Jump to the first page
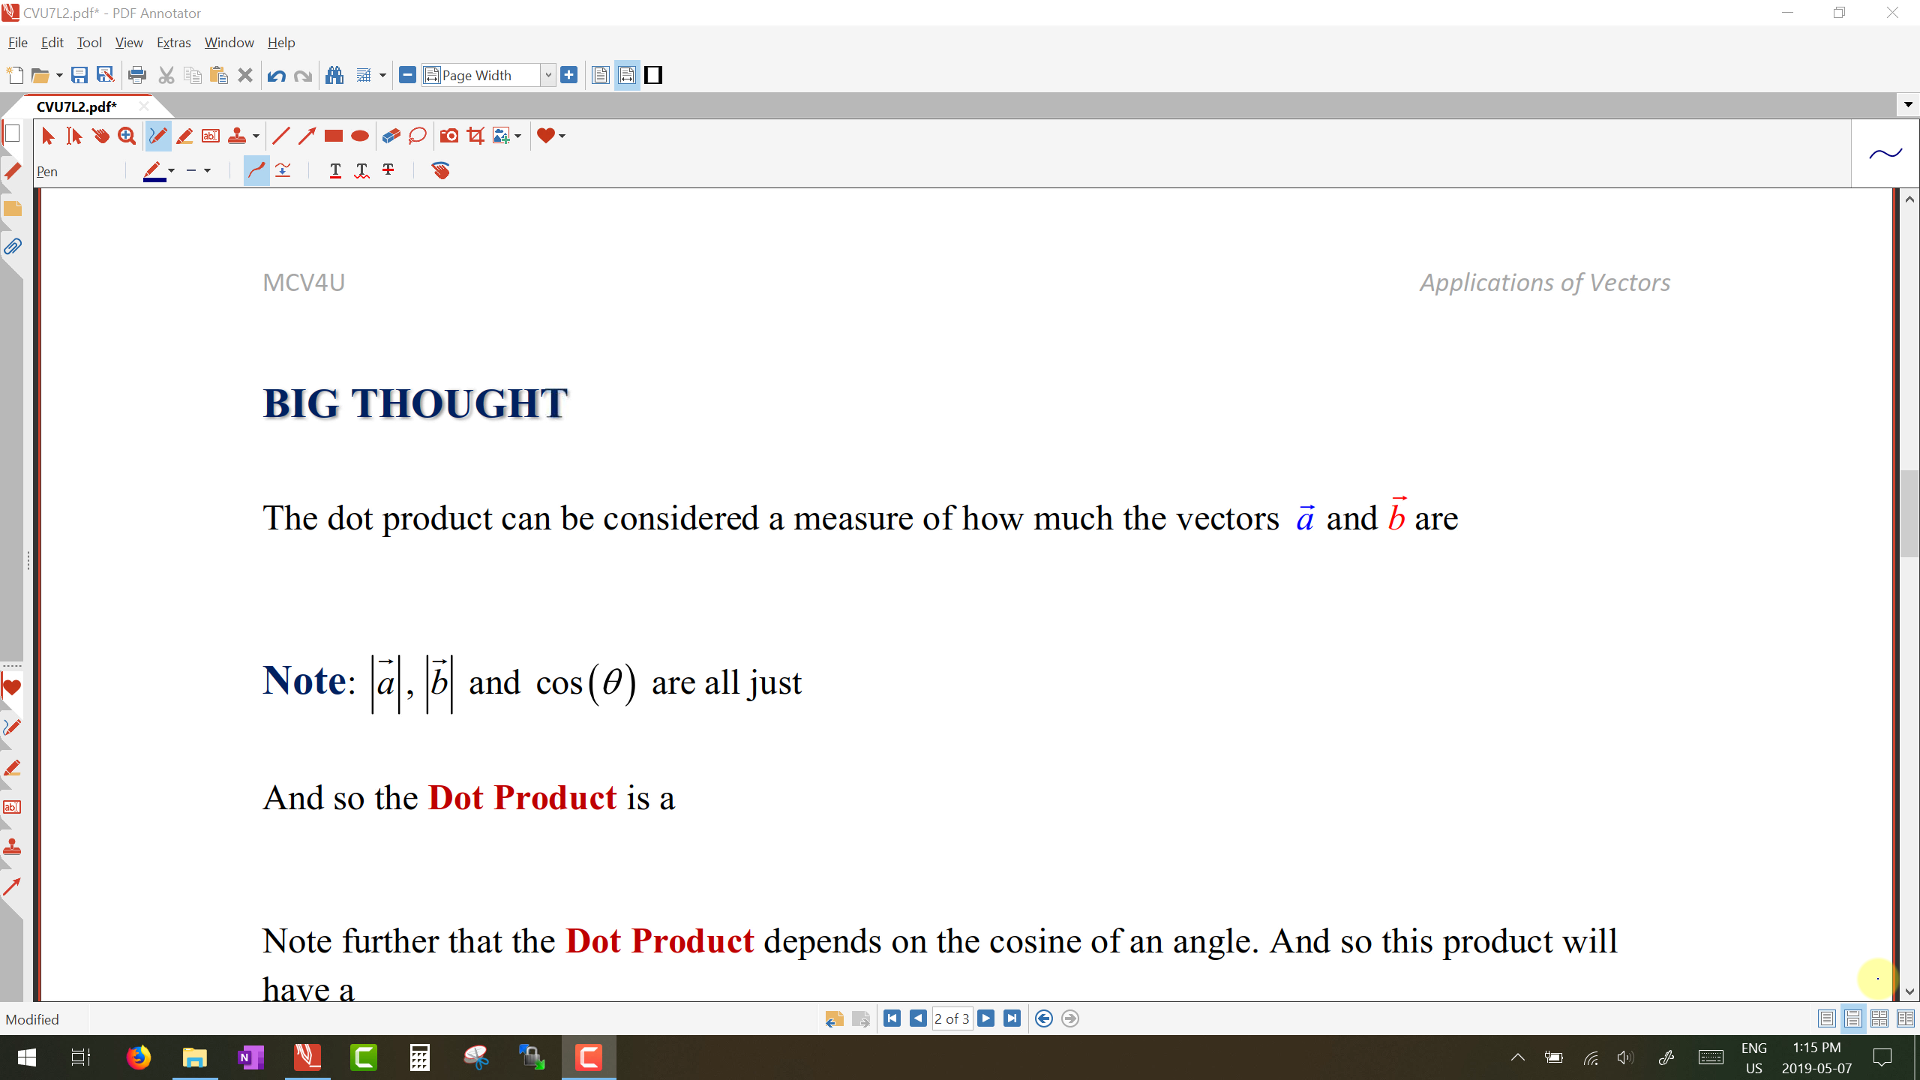 [x=892, y=1019]
